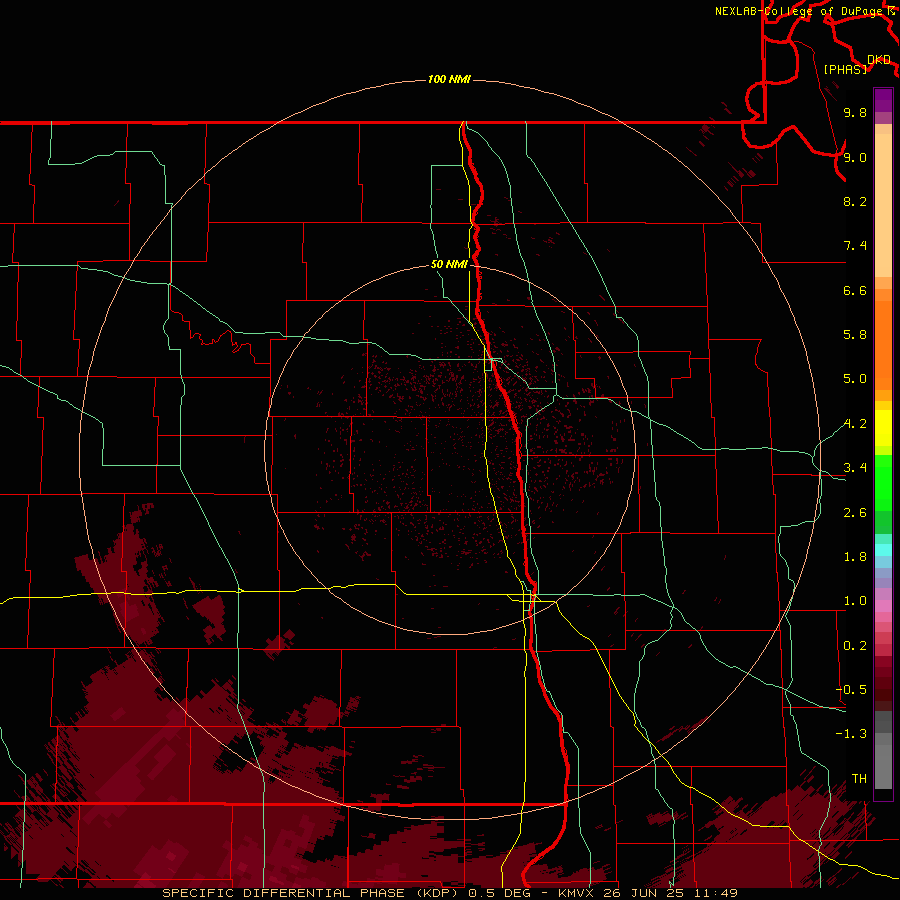Click the 50 NMI range ring label

point(449,265)
